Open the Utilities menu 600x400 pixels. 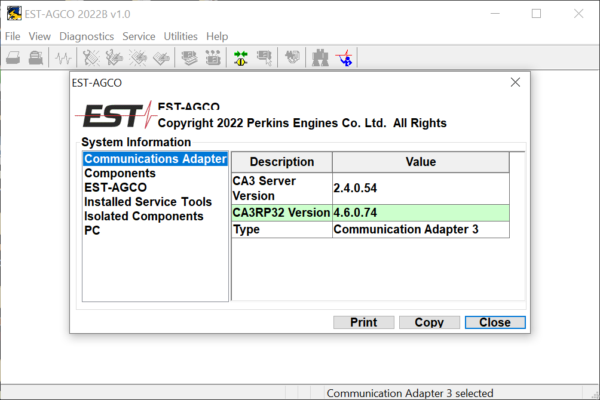181,36
